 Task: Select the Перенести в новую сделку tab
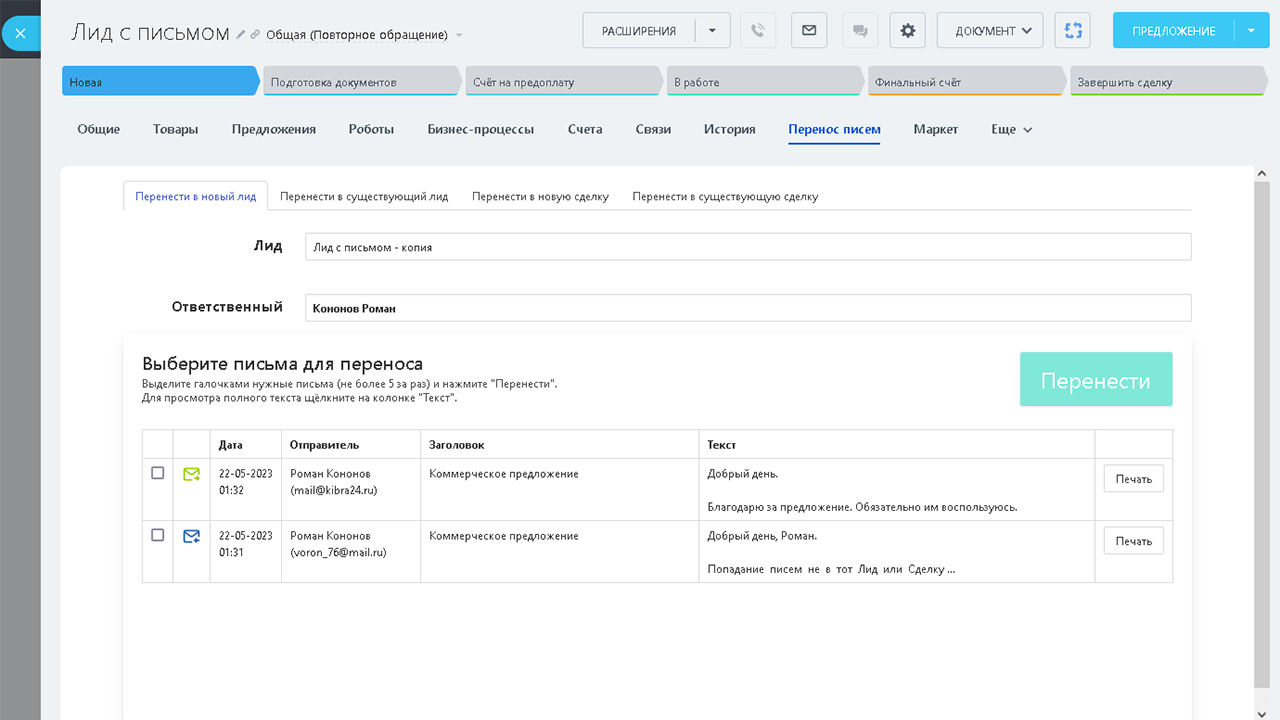coord(540,197)
